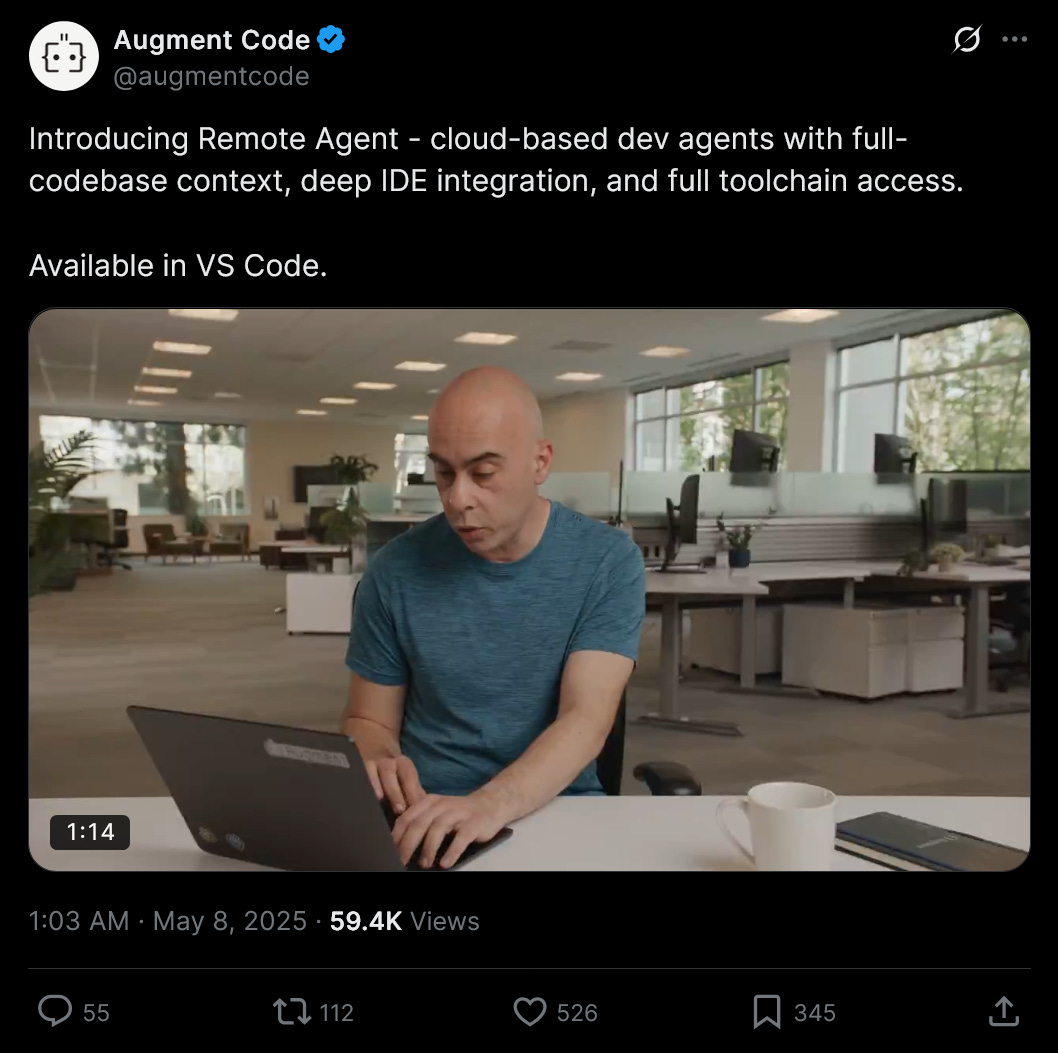Click the 526 likes count
The width and height of the screenshot is (1058, 1053).
pyautogui.click(x=577, y=1013)
